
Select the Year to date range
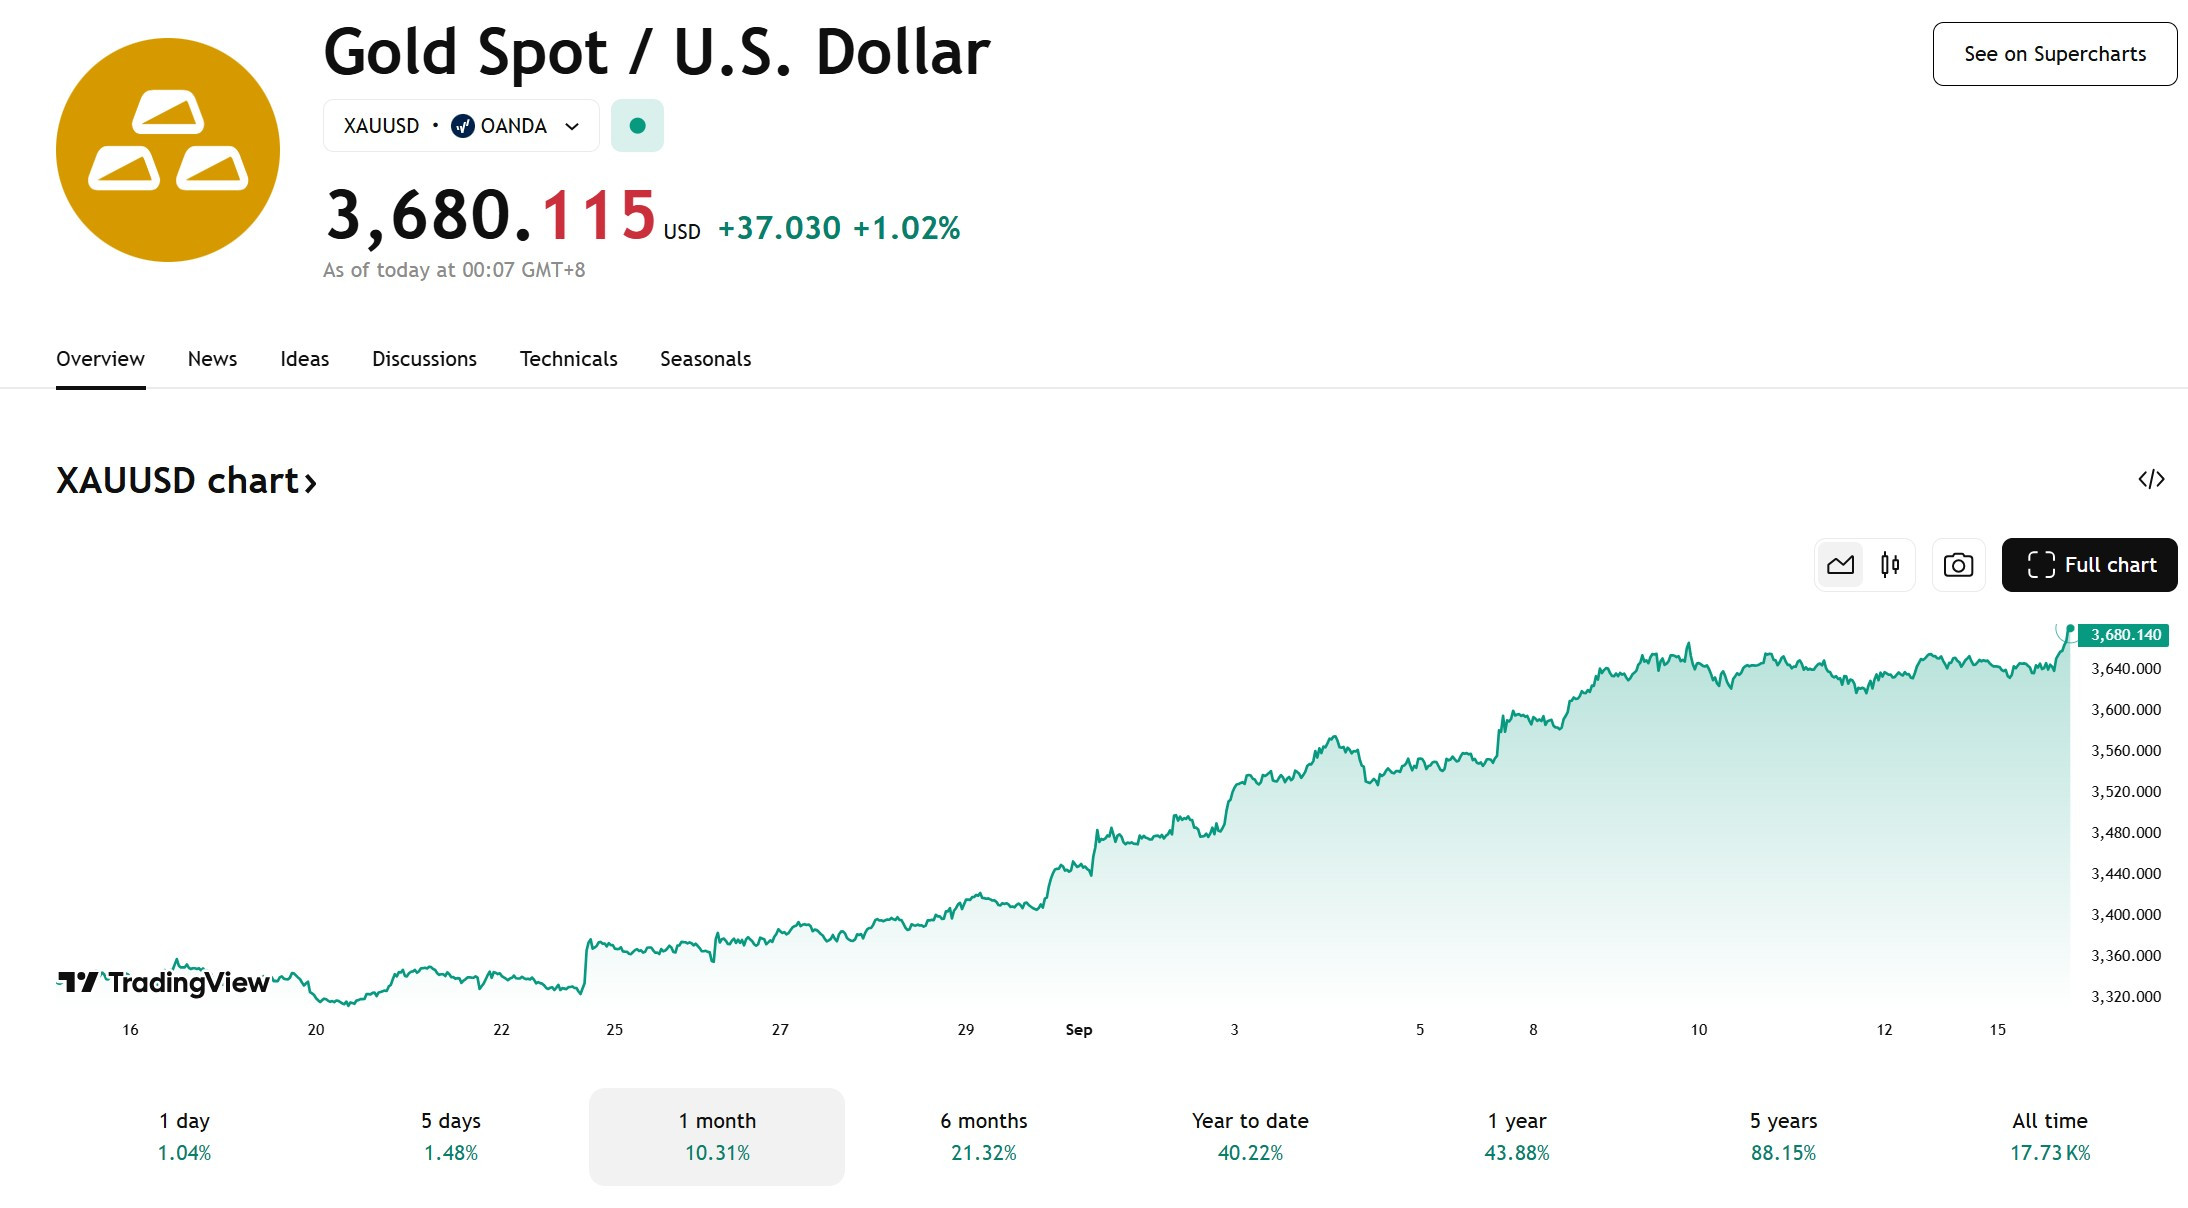coord(1250,1137)
